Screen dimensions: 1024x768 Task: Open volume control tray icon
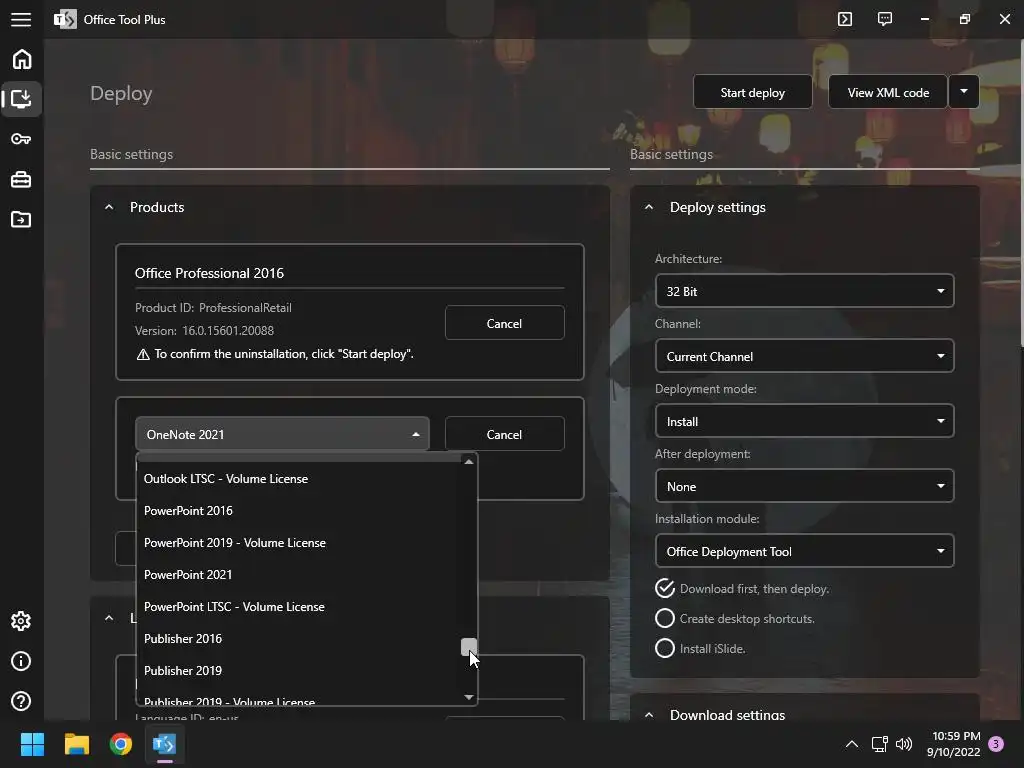(x=904, y=744)
